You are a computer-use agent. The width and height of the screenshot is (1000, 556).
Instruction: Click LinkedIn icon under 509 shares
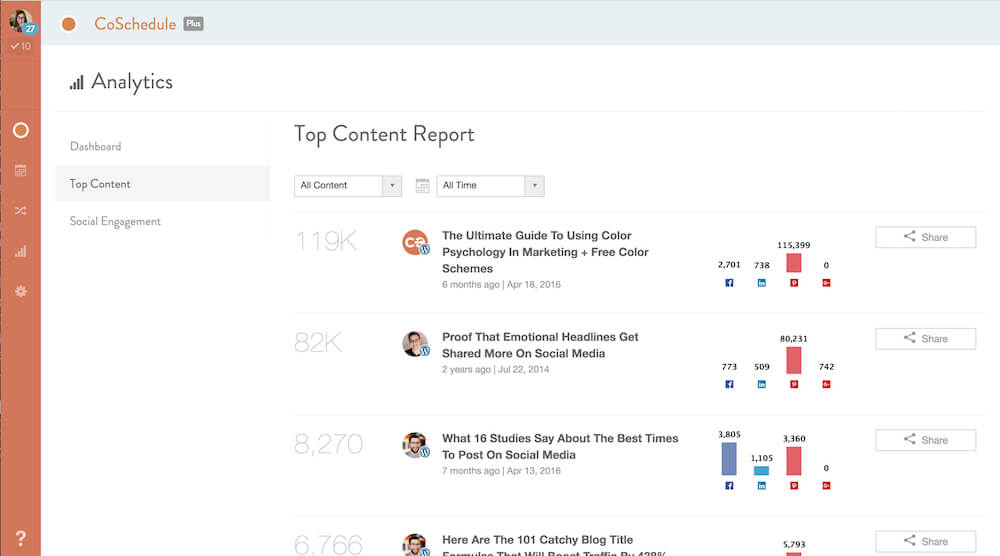(761, 384)
